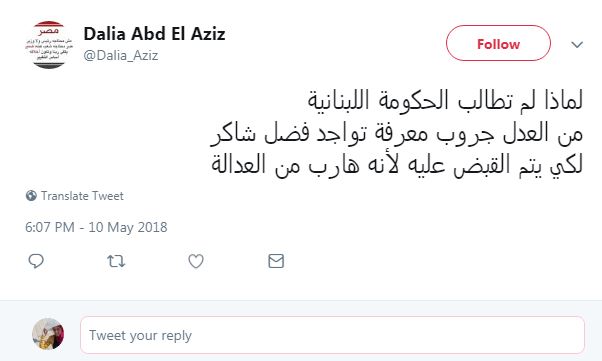Click the 6:07 PM time stamp
Image resolution: width=602 pixels, height=361 pixels.
[50, 227]
